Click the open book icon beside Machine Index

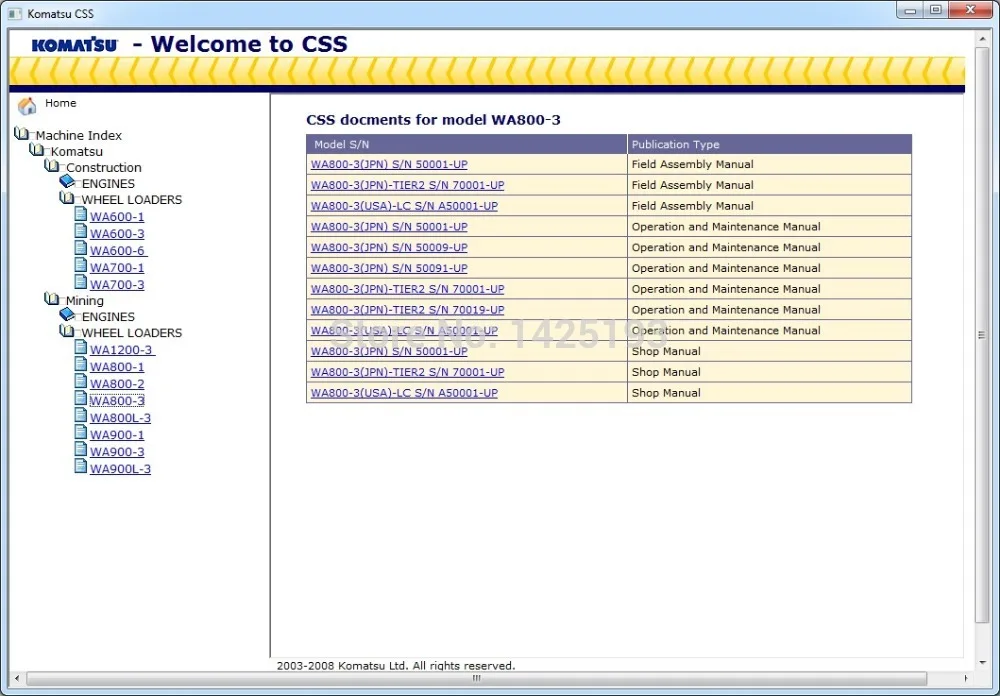(x=22, y=133)
